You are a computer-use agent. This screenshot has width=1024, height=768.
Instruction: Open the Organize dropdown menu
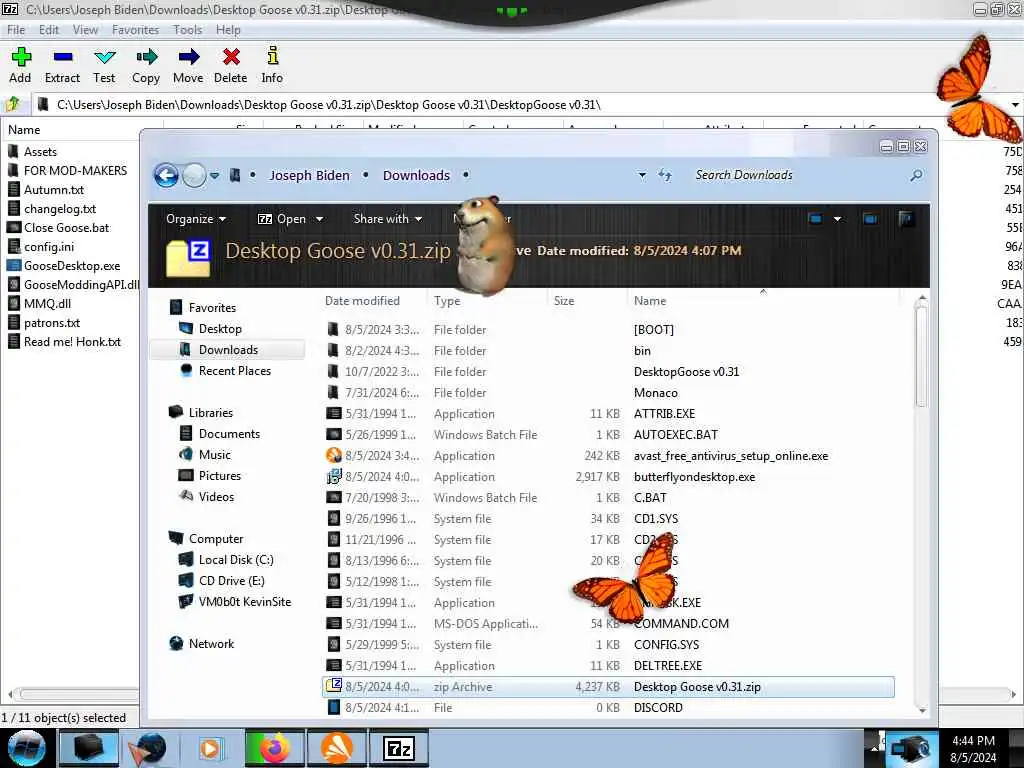[x=196, y=219]
